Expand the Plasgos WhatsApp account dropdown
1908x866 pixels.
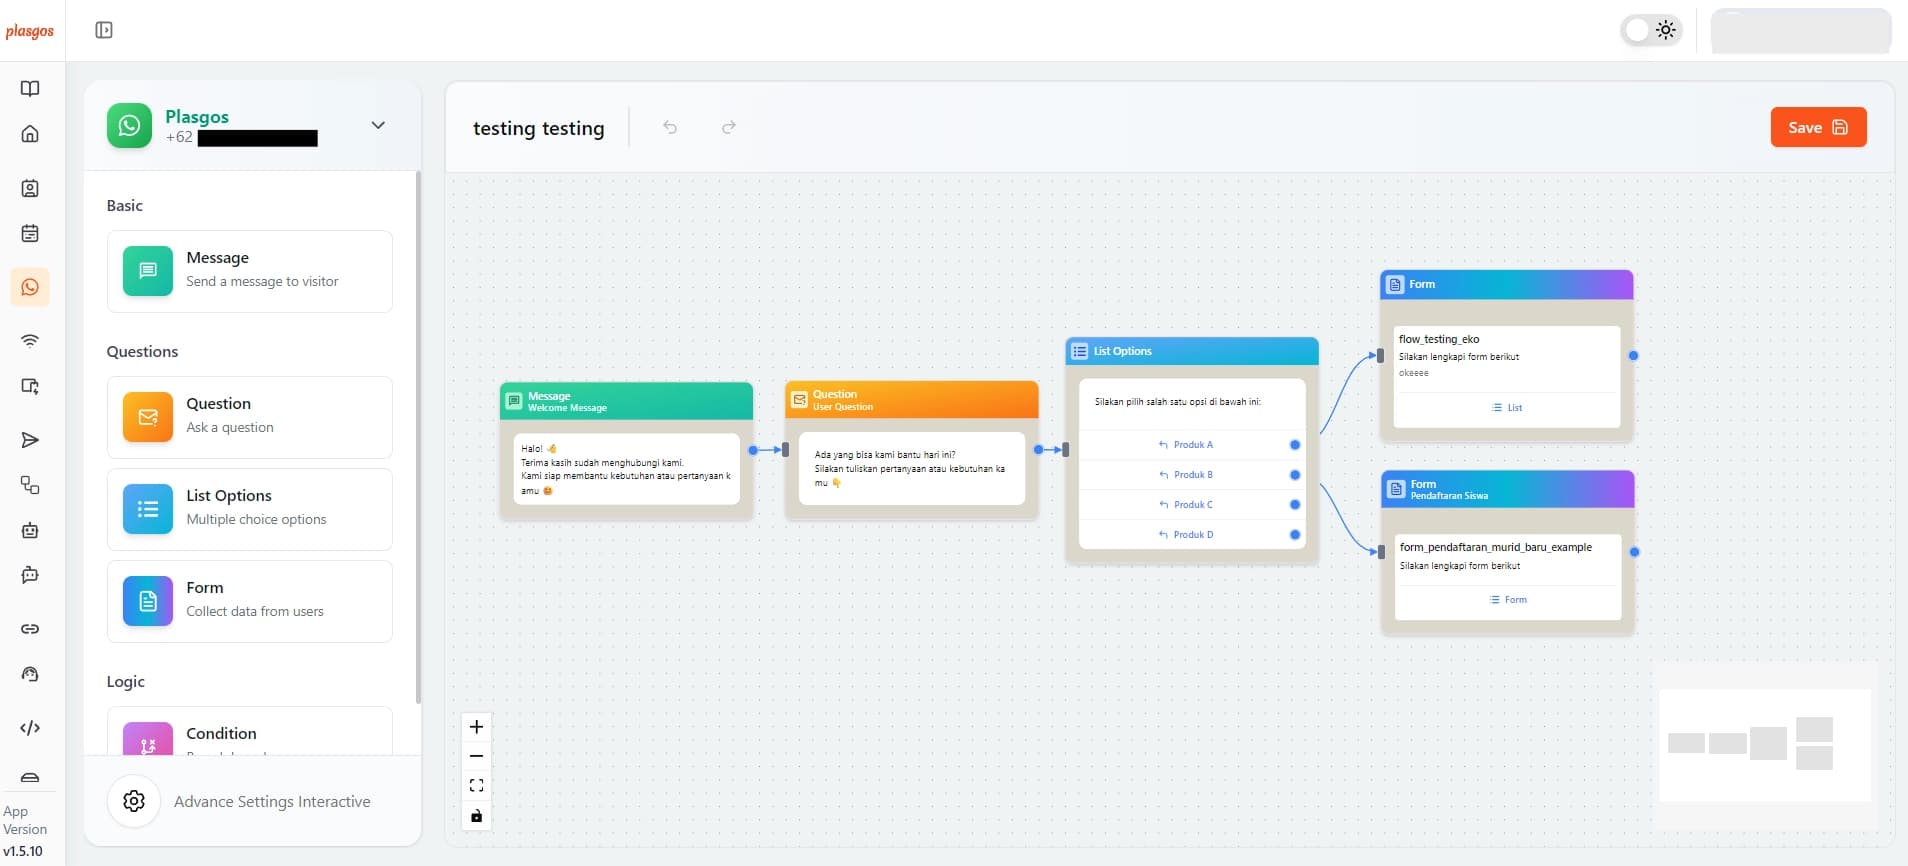coord(378,125)
